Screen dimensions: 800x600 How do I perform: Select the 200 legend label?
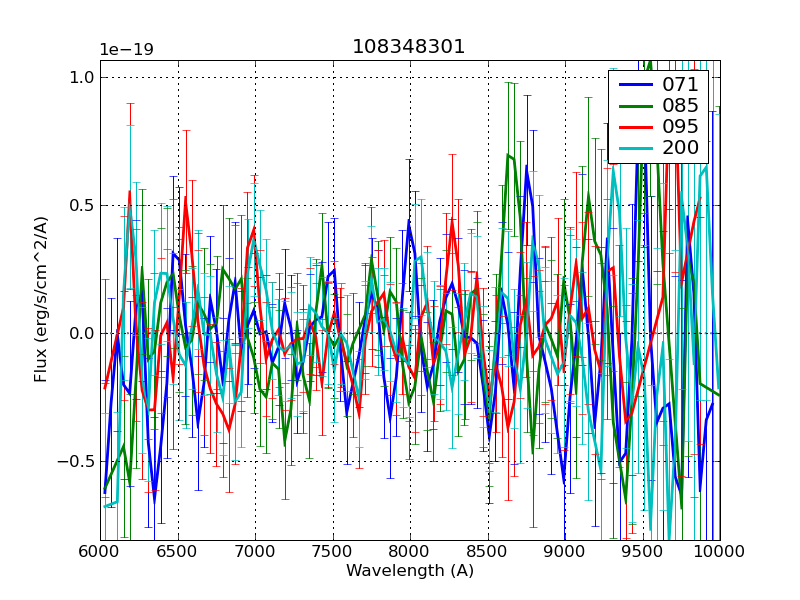681,148
